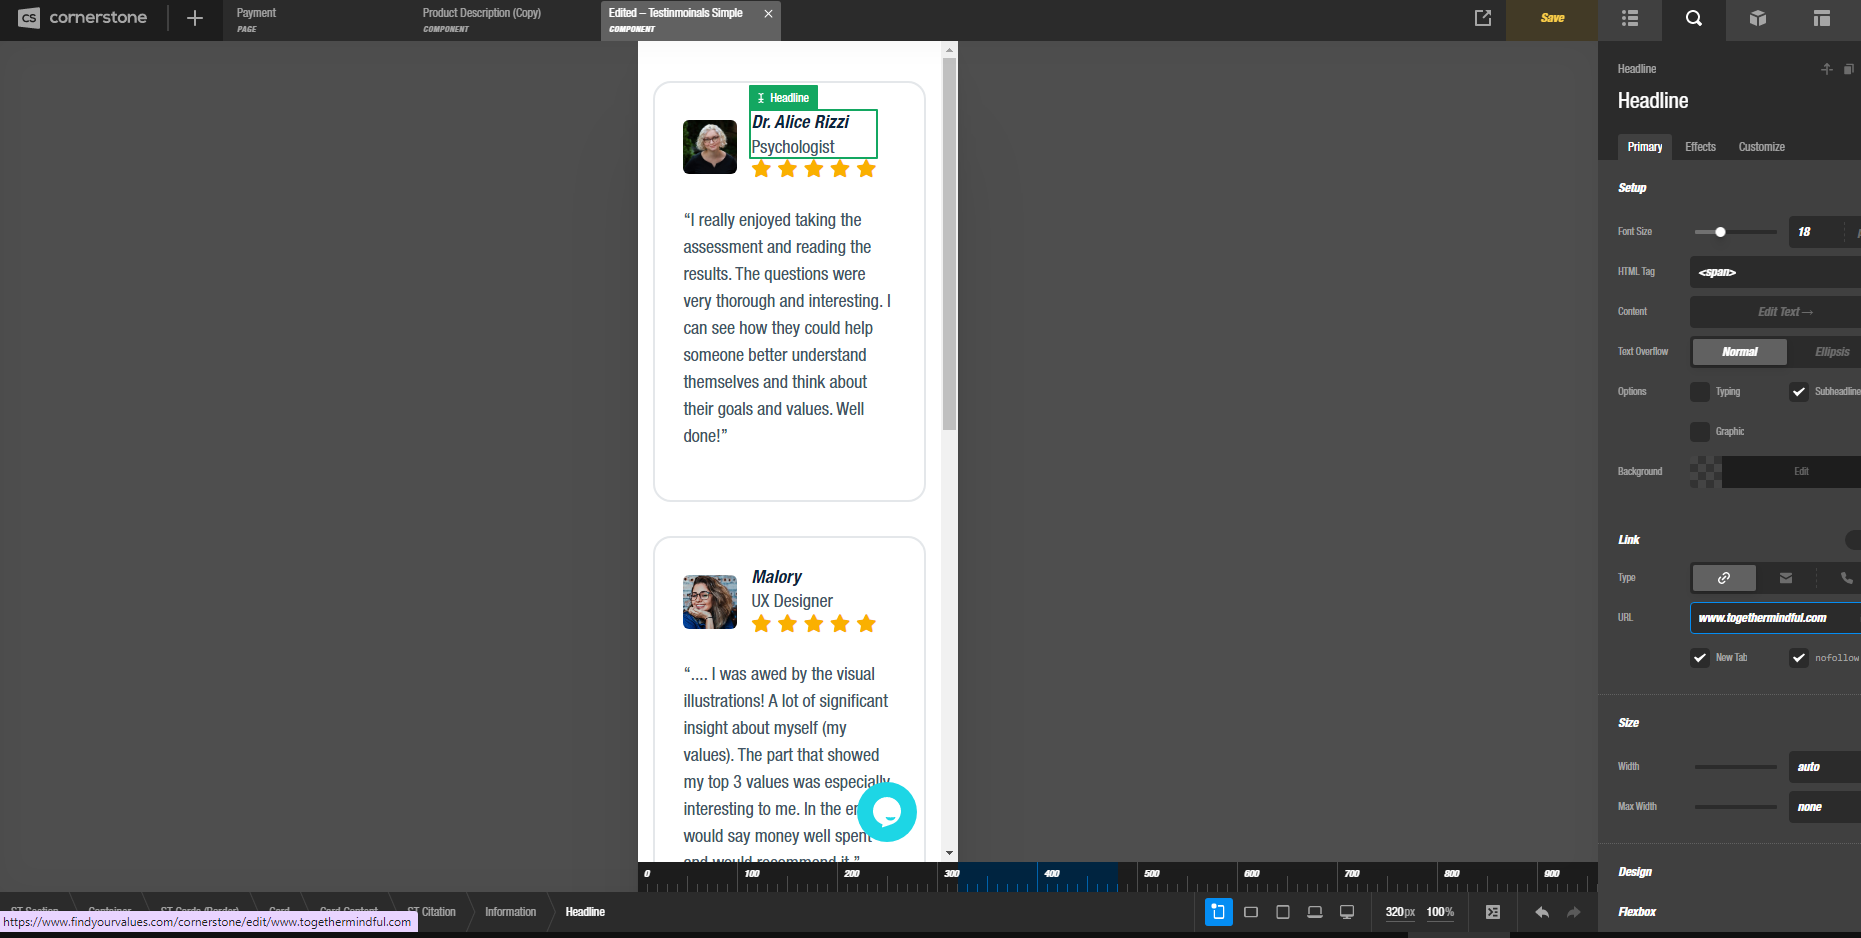Open the outline list panel icon

(1629, 18)
